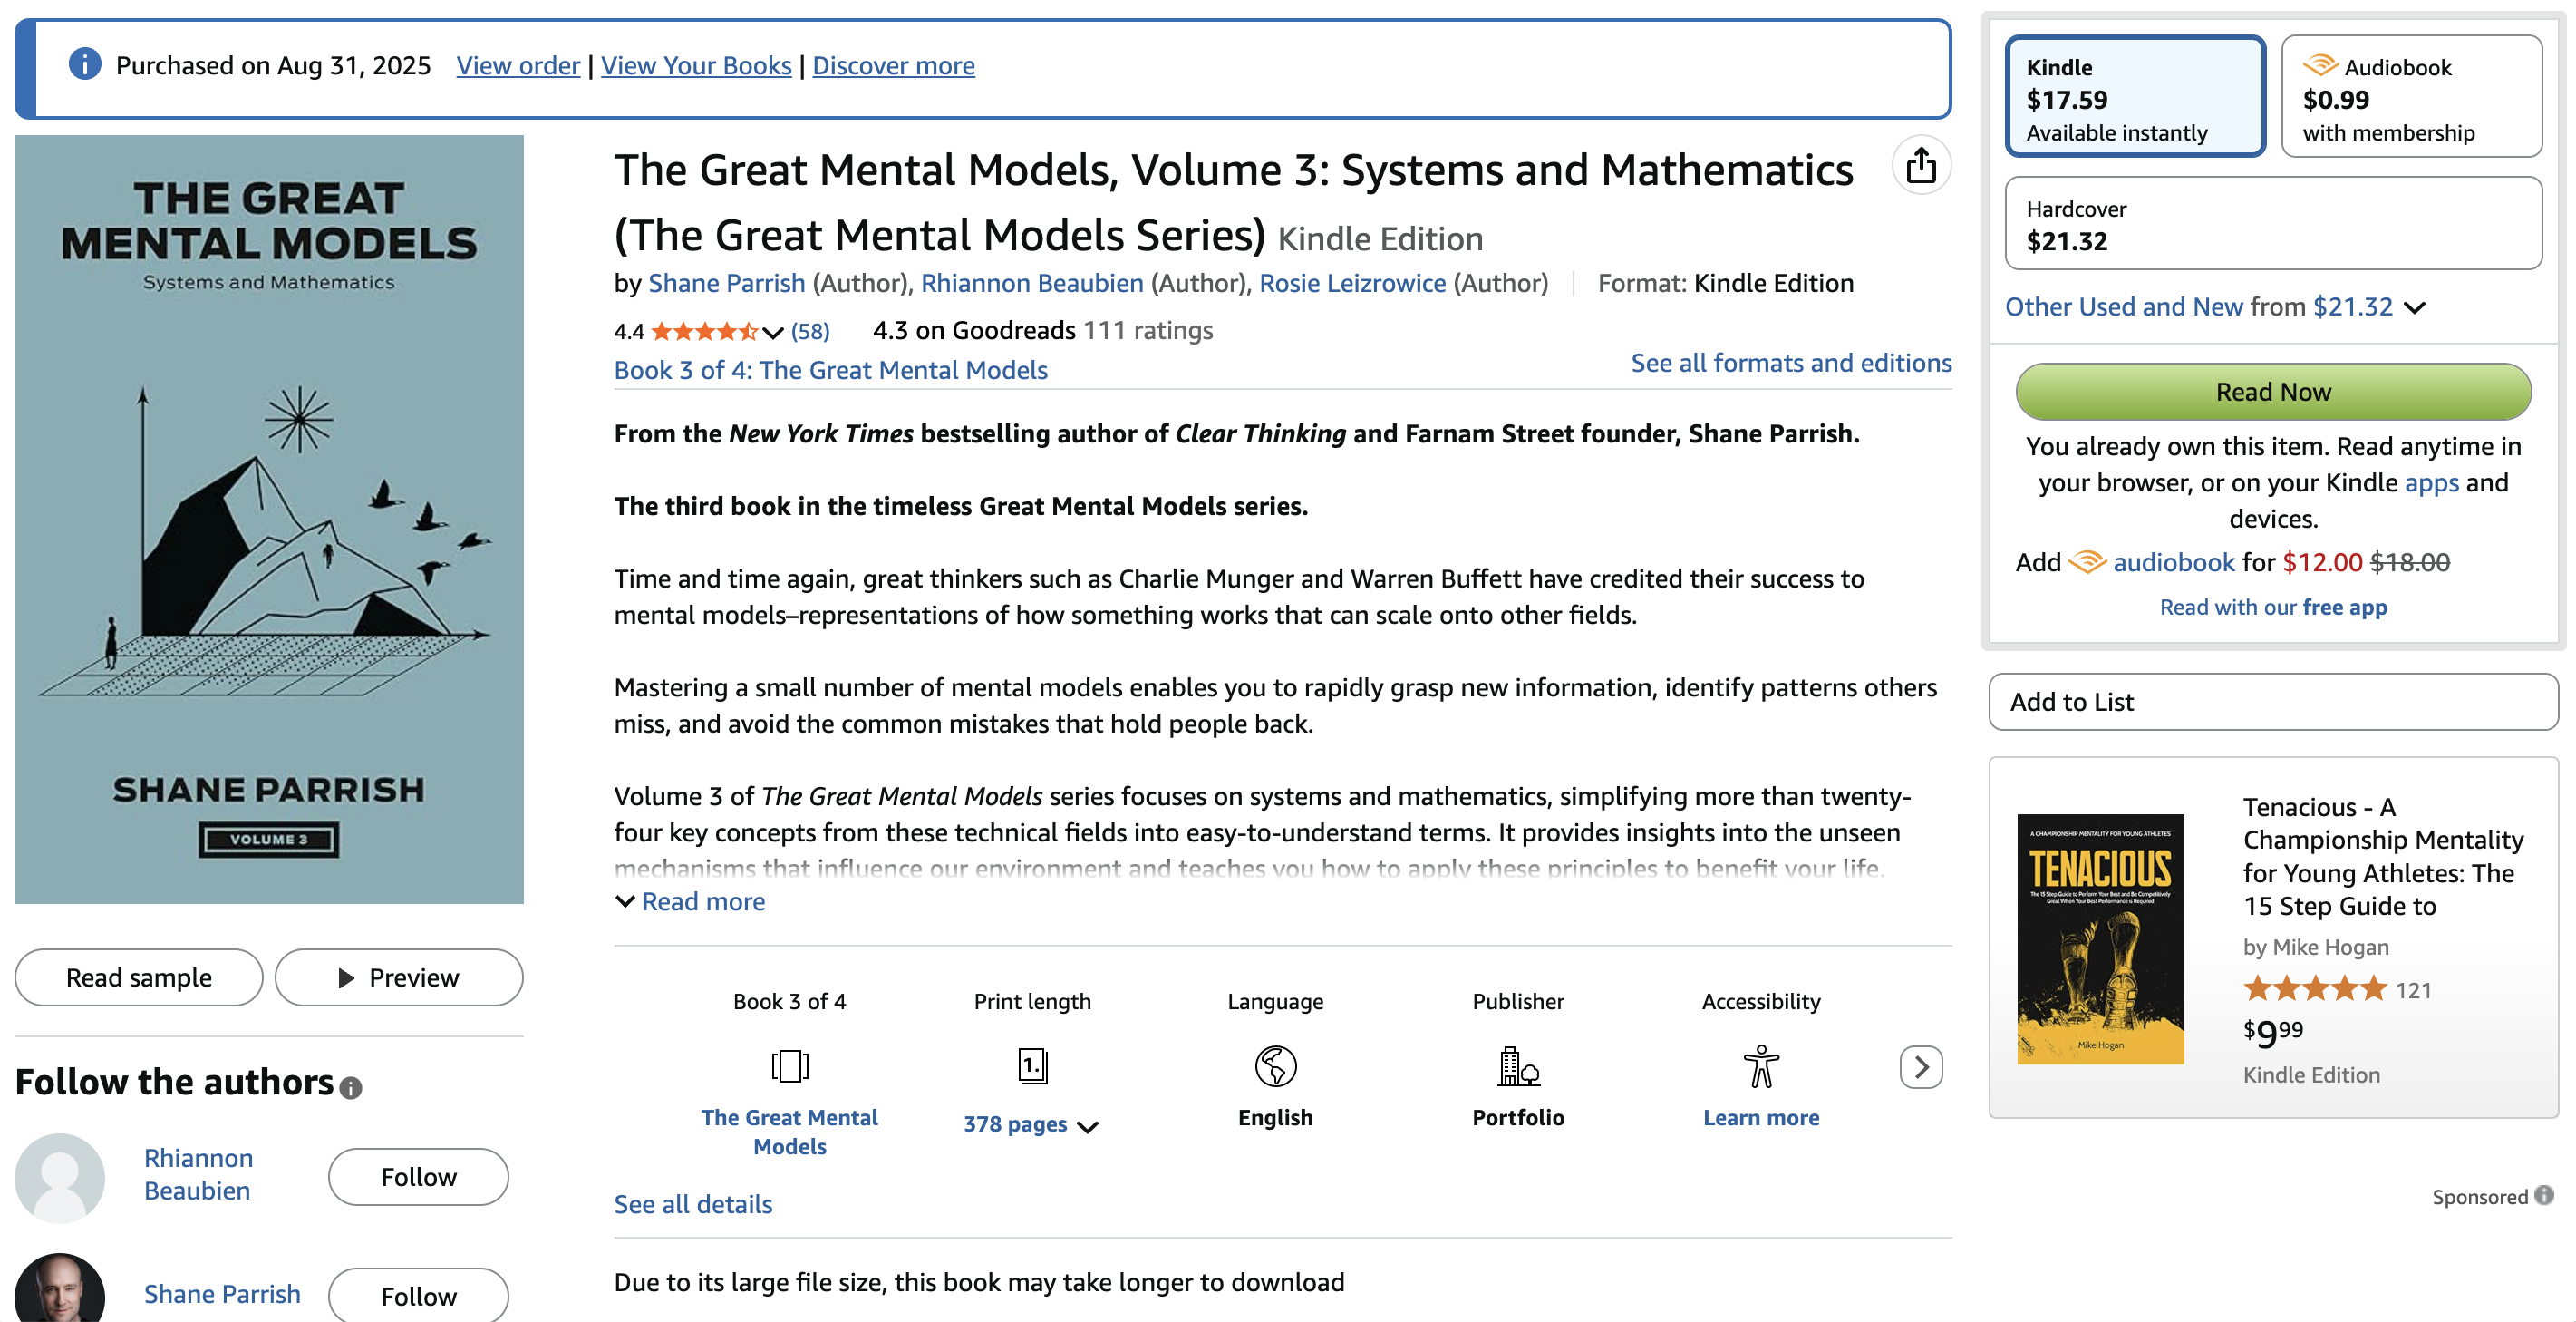The width and height of the screenshot is (2576, 1322).
Task: Select the Hardcover format option
Action: 2273,224
